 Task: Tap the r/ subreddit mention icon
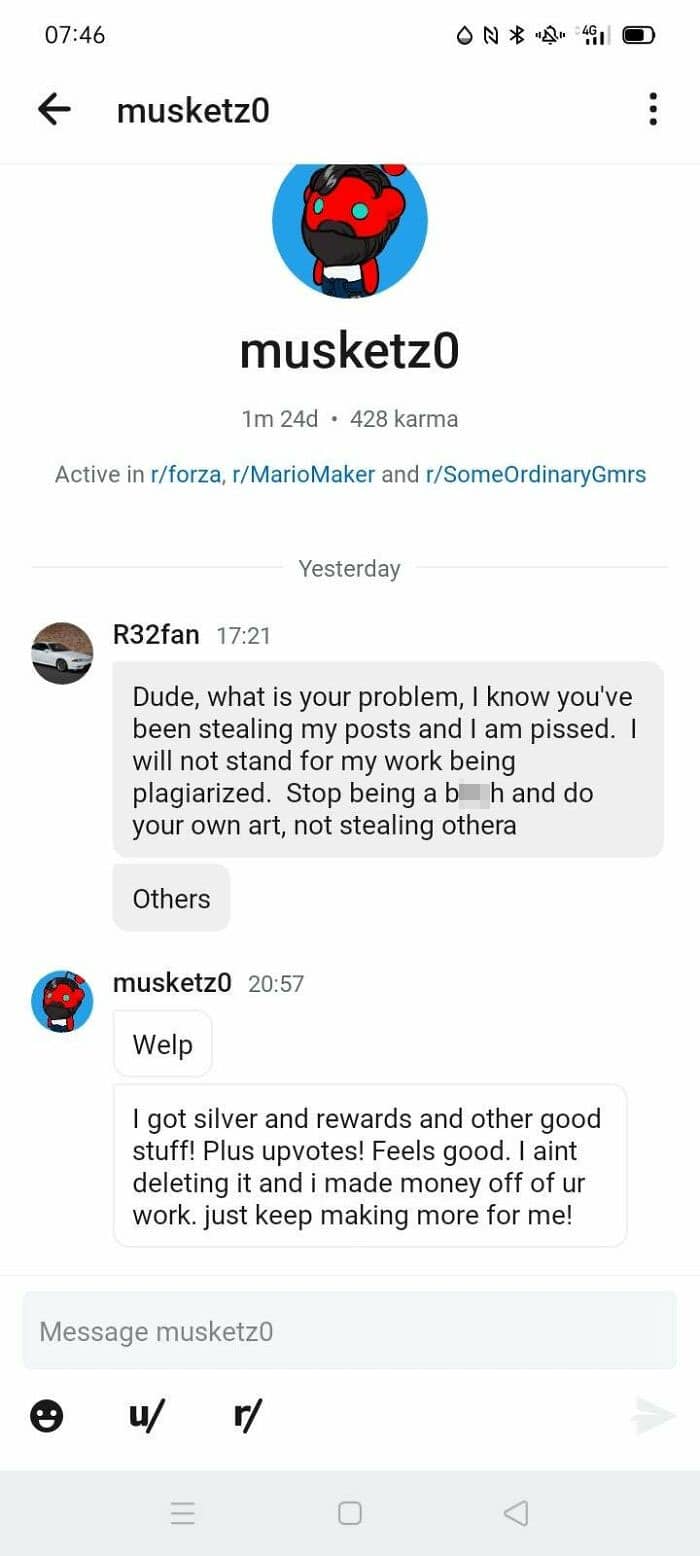tap(246, 1415)
